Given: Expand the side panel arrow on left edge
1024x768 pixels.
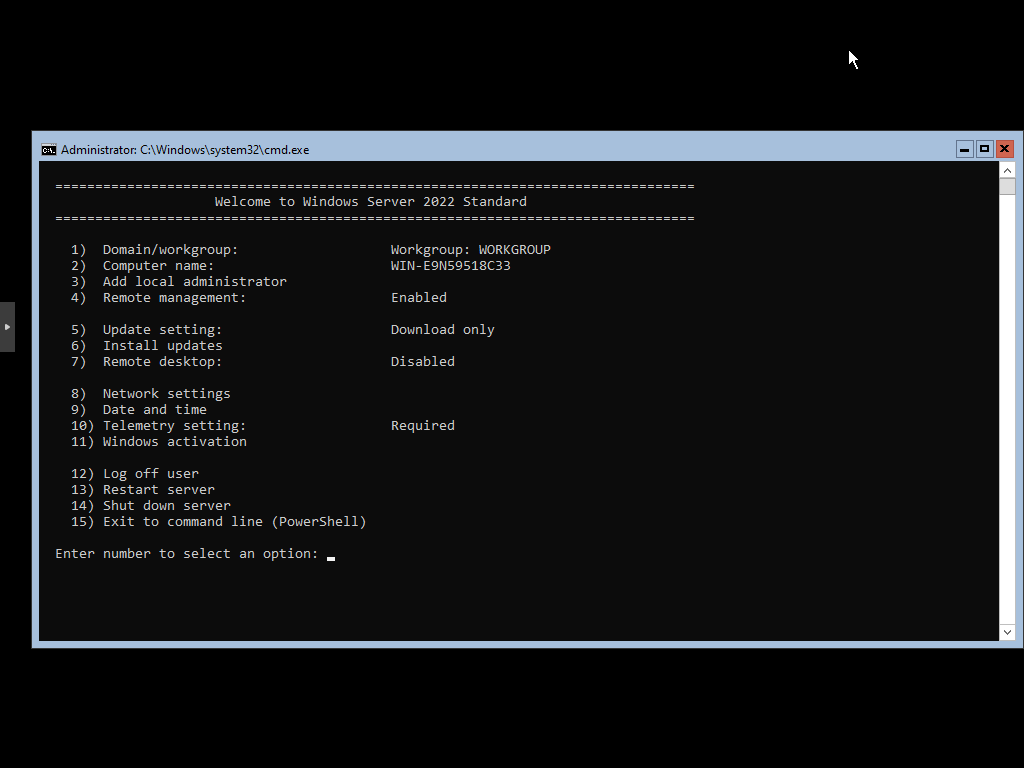Looking at the screenshot, I should [7, 327].
